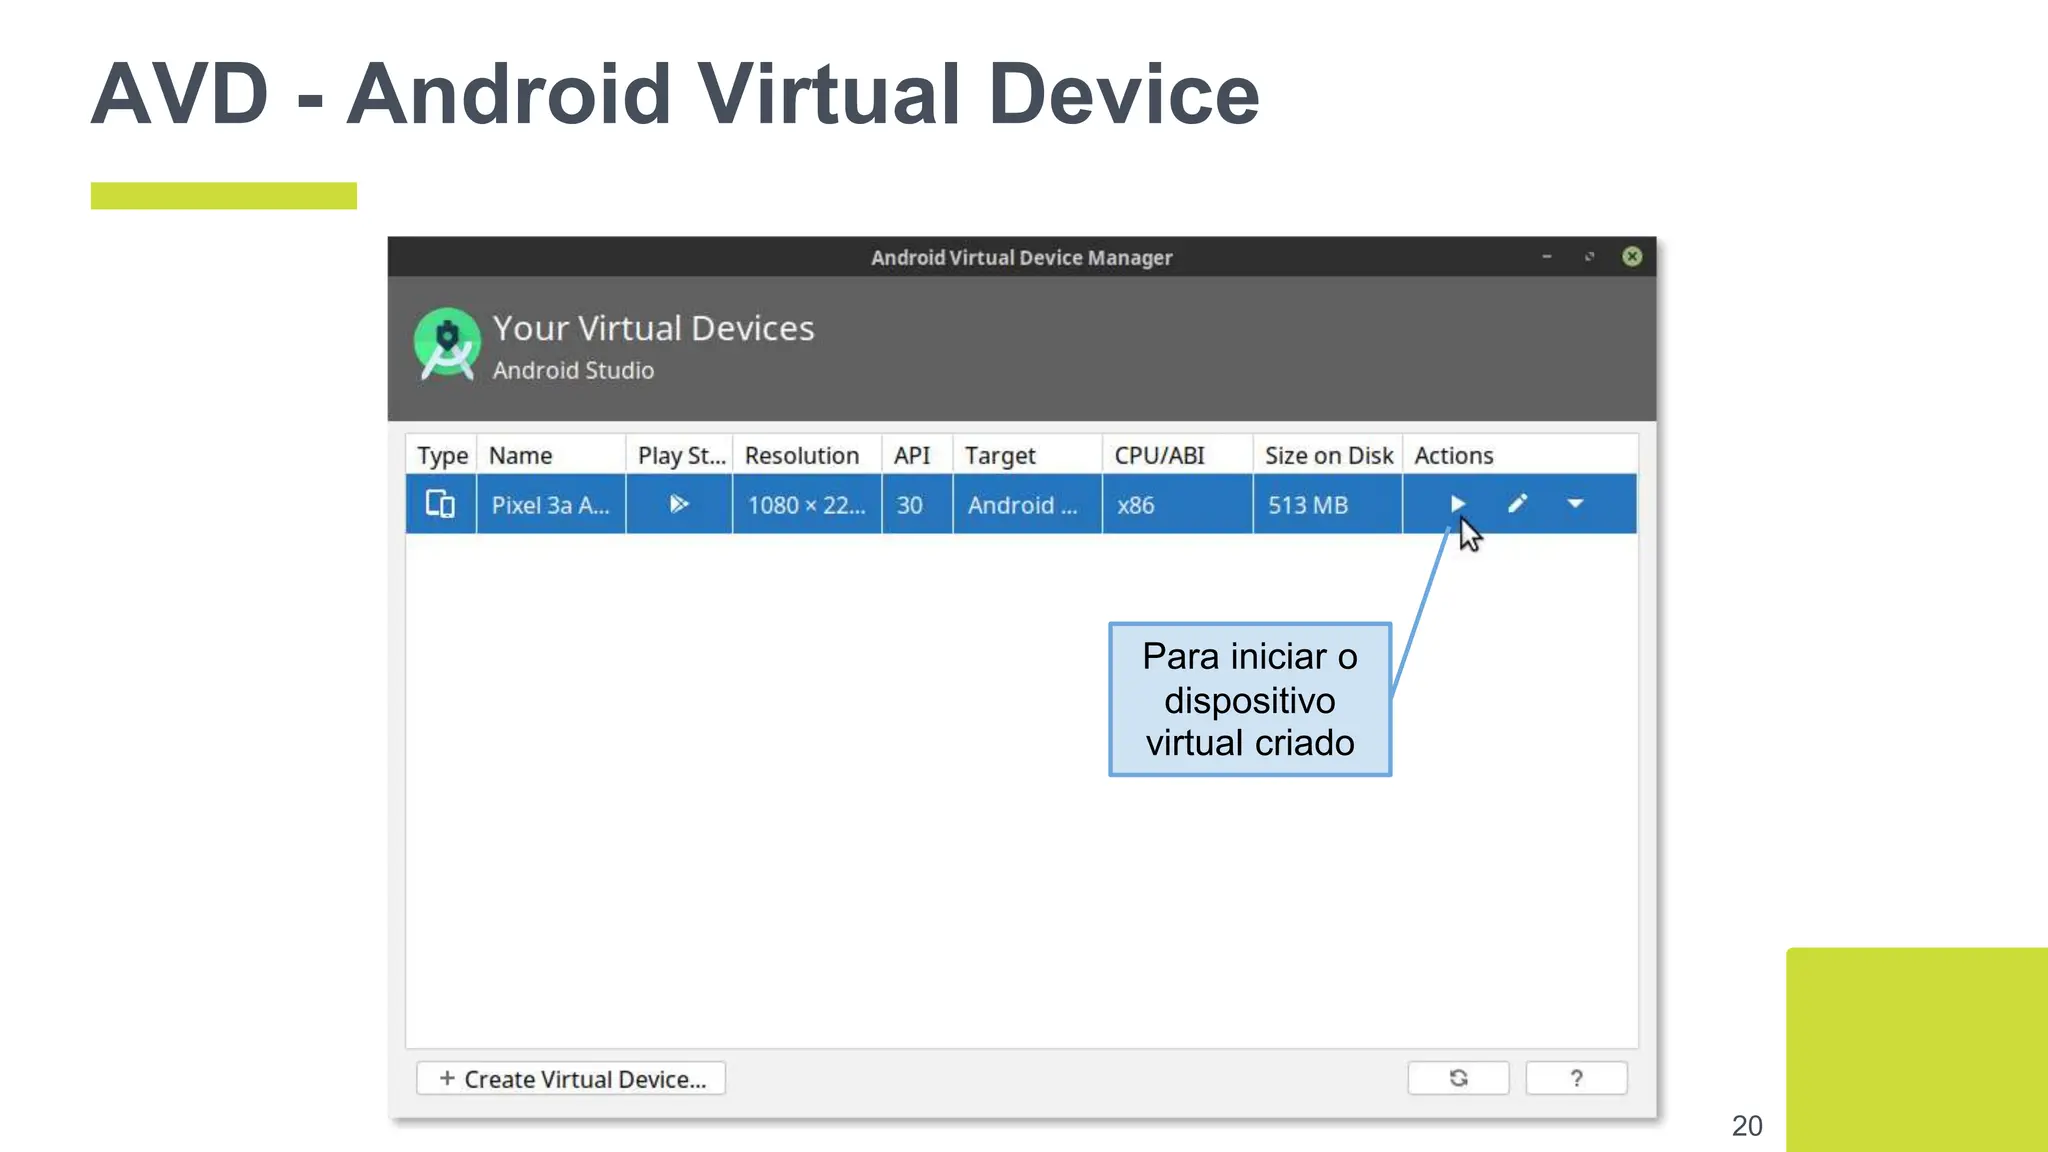Sort by the CPU/ABI column header
The width and height of the screenshot is (2048, 1152).
coord(1177,455)
